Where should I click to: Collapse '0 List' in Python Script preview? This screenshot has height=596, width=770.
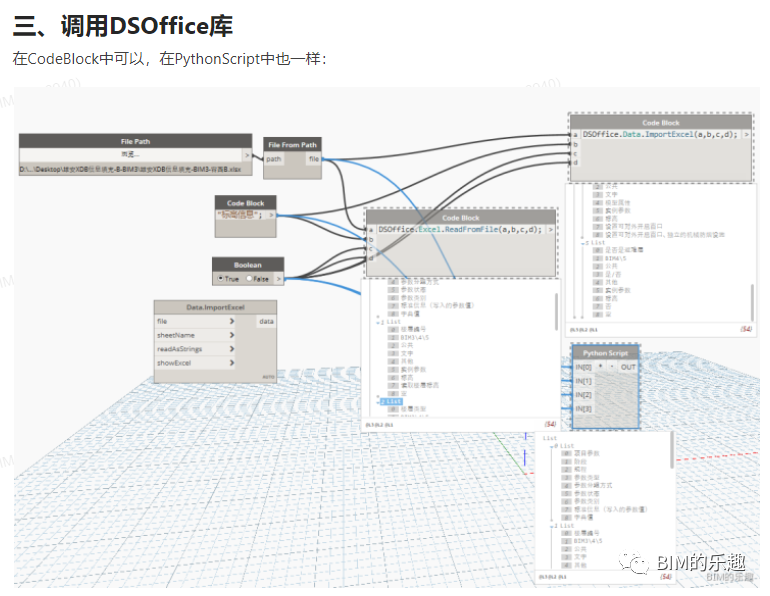[x=552, y=446]
